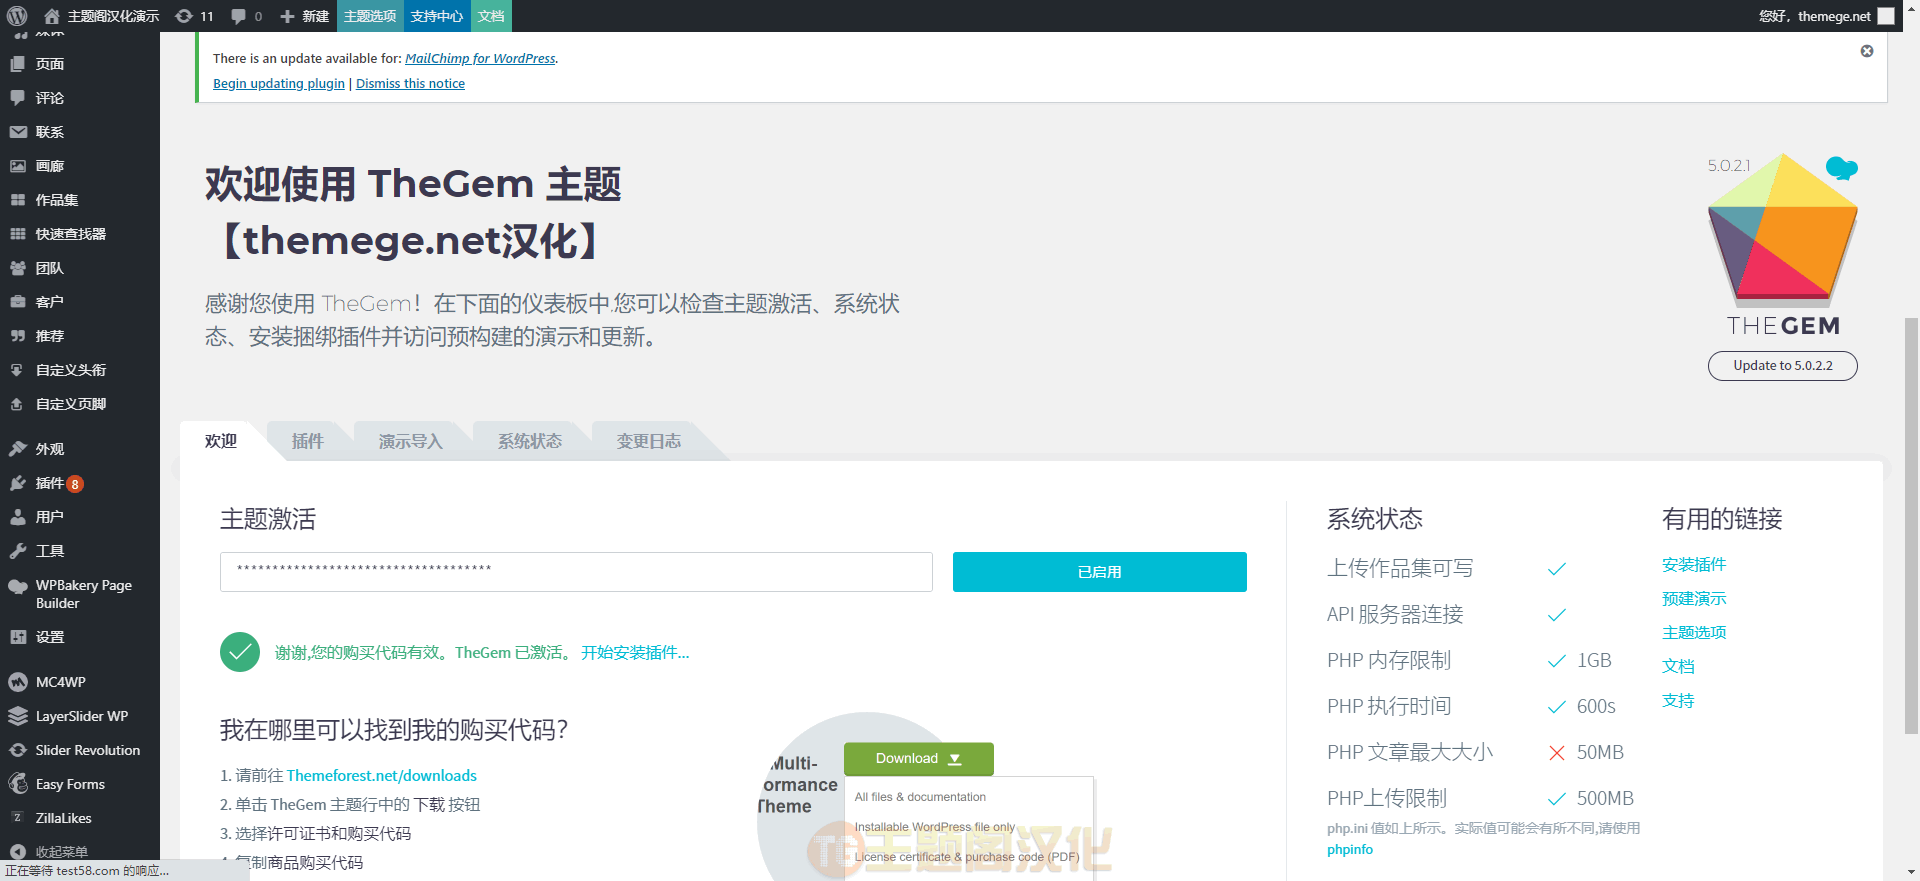Image resolution: width=1920 pixels, height=881 pixels.
Task: Click the phpinfo link
Action: point(1350,850)
